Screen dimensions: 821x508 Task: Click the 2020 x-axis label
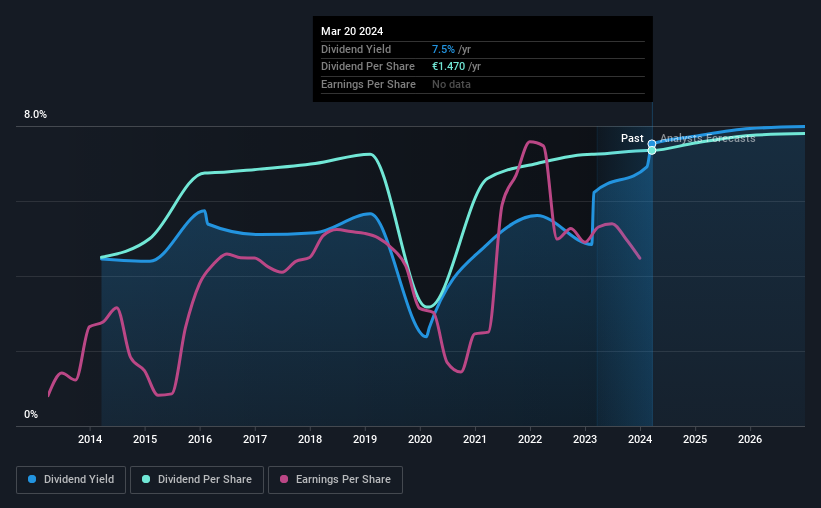coord(420,439)
